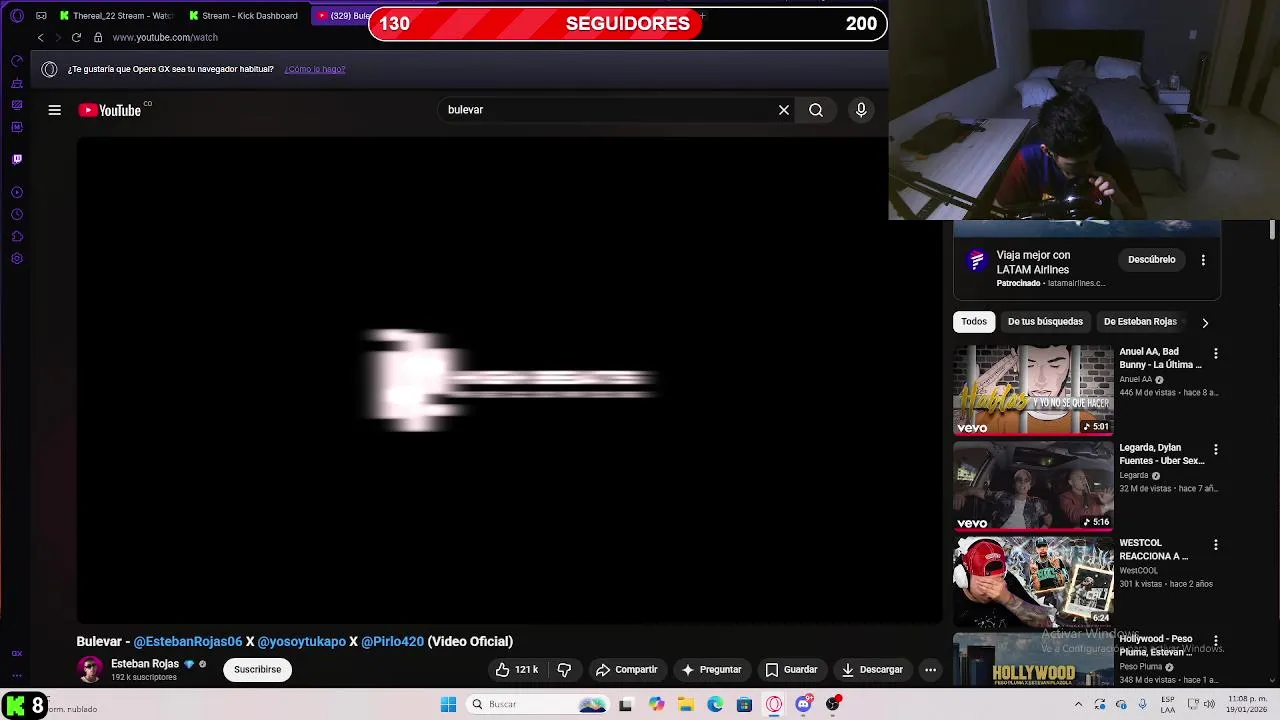The height and width of the screenshot is (720, 1280).
Task: Switch to Thereal_22 Stream tab
Action: click(116, 16)
